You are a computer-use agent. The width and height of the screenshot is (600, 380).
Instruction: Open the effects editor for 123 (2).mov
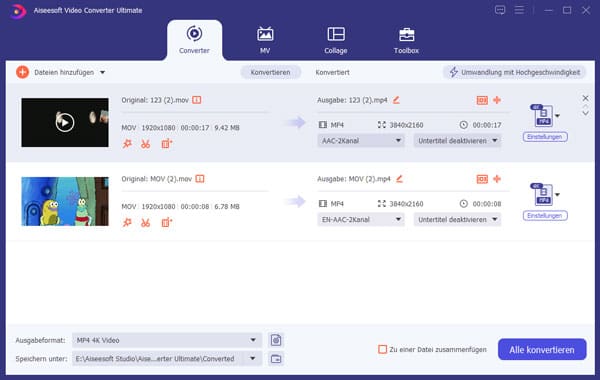127,144
